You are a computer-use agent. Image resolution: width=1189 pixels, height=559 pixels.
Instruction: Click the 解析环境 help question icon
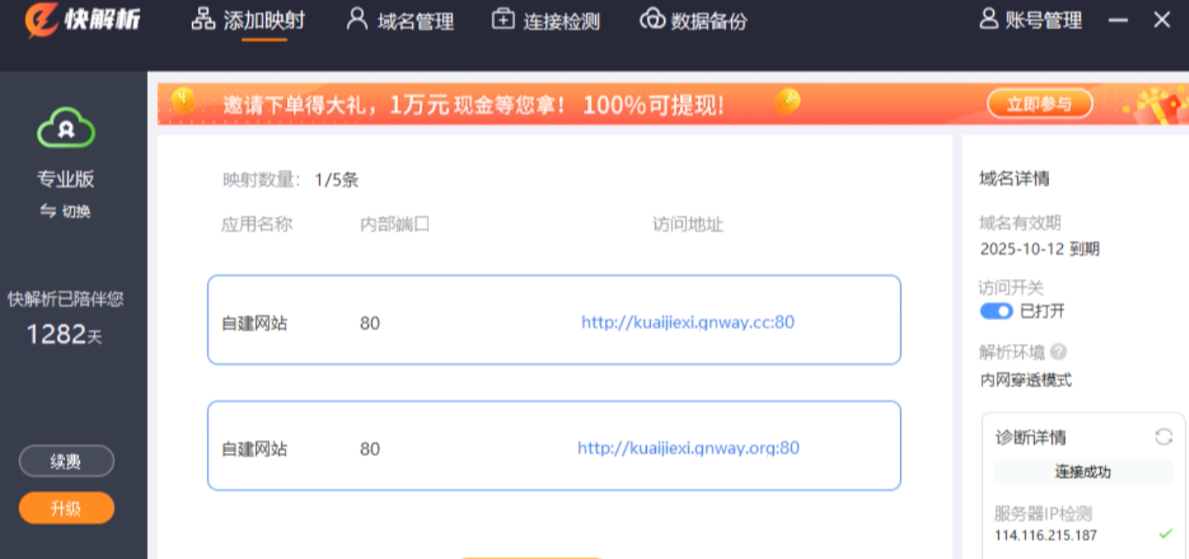click(x=1059, y=353)
